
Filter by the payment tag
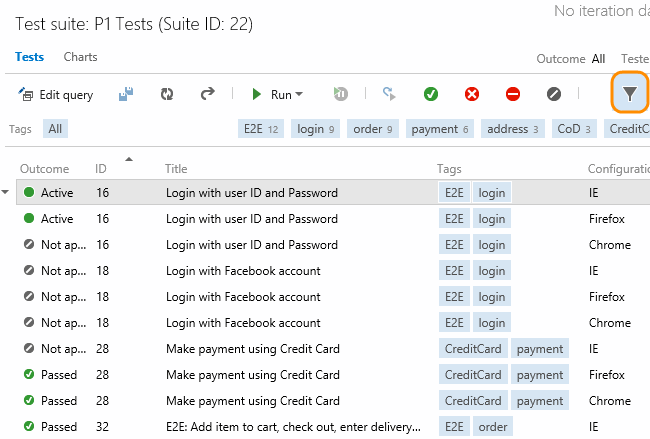click(x=440, y=128)
